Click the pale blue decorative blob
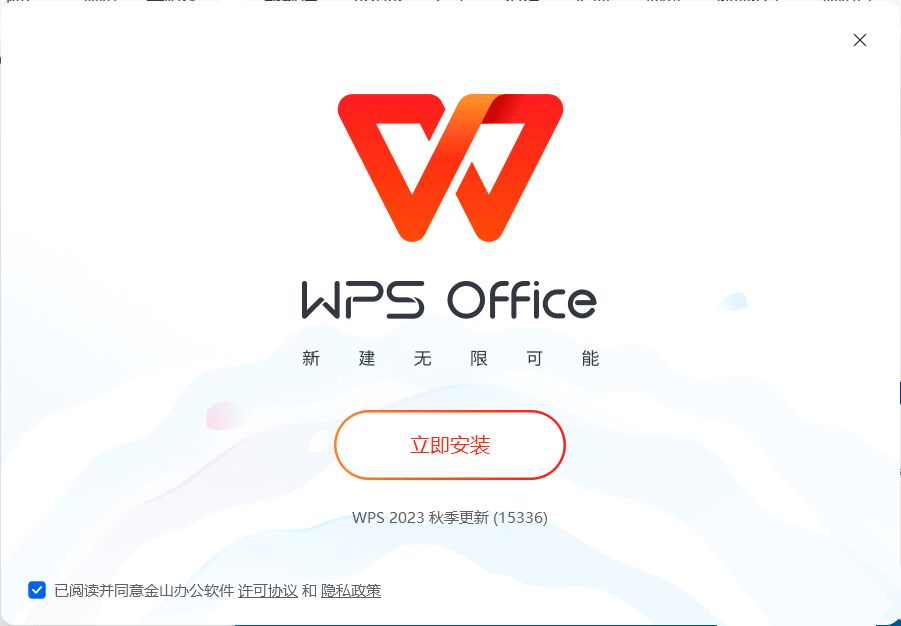The height and width of the screenshot is (626, 901). click(x=733, y=301)
